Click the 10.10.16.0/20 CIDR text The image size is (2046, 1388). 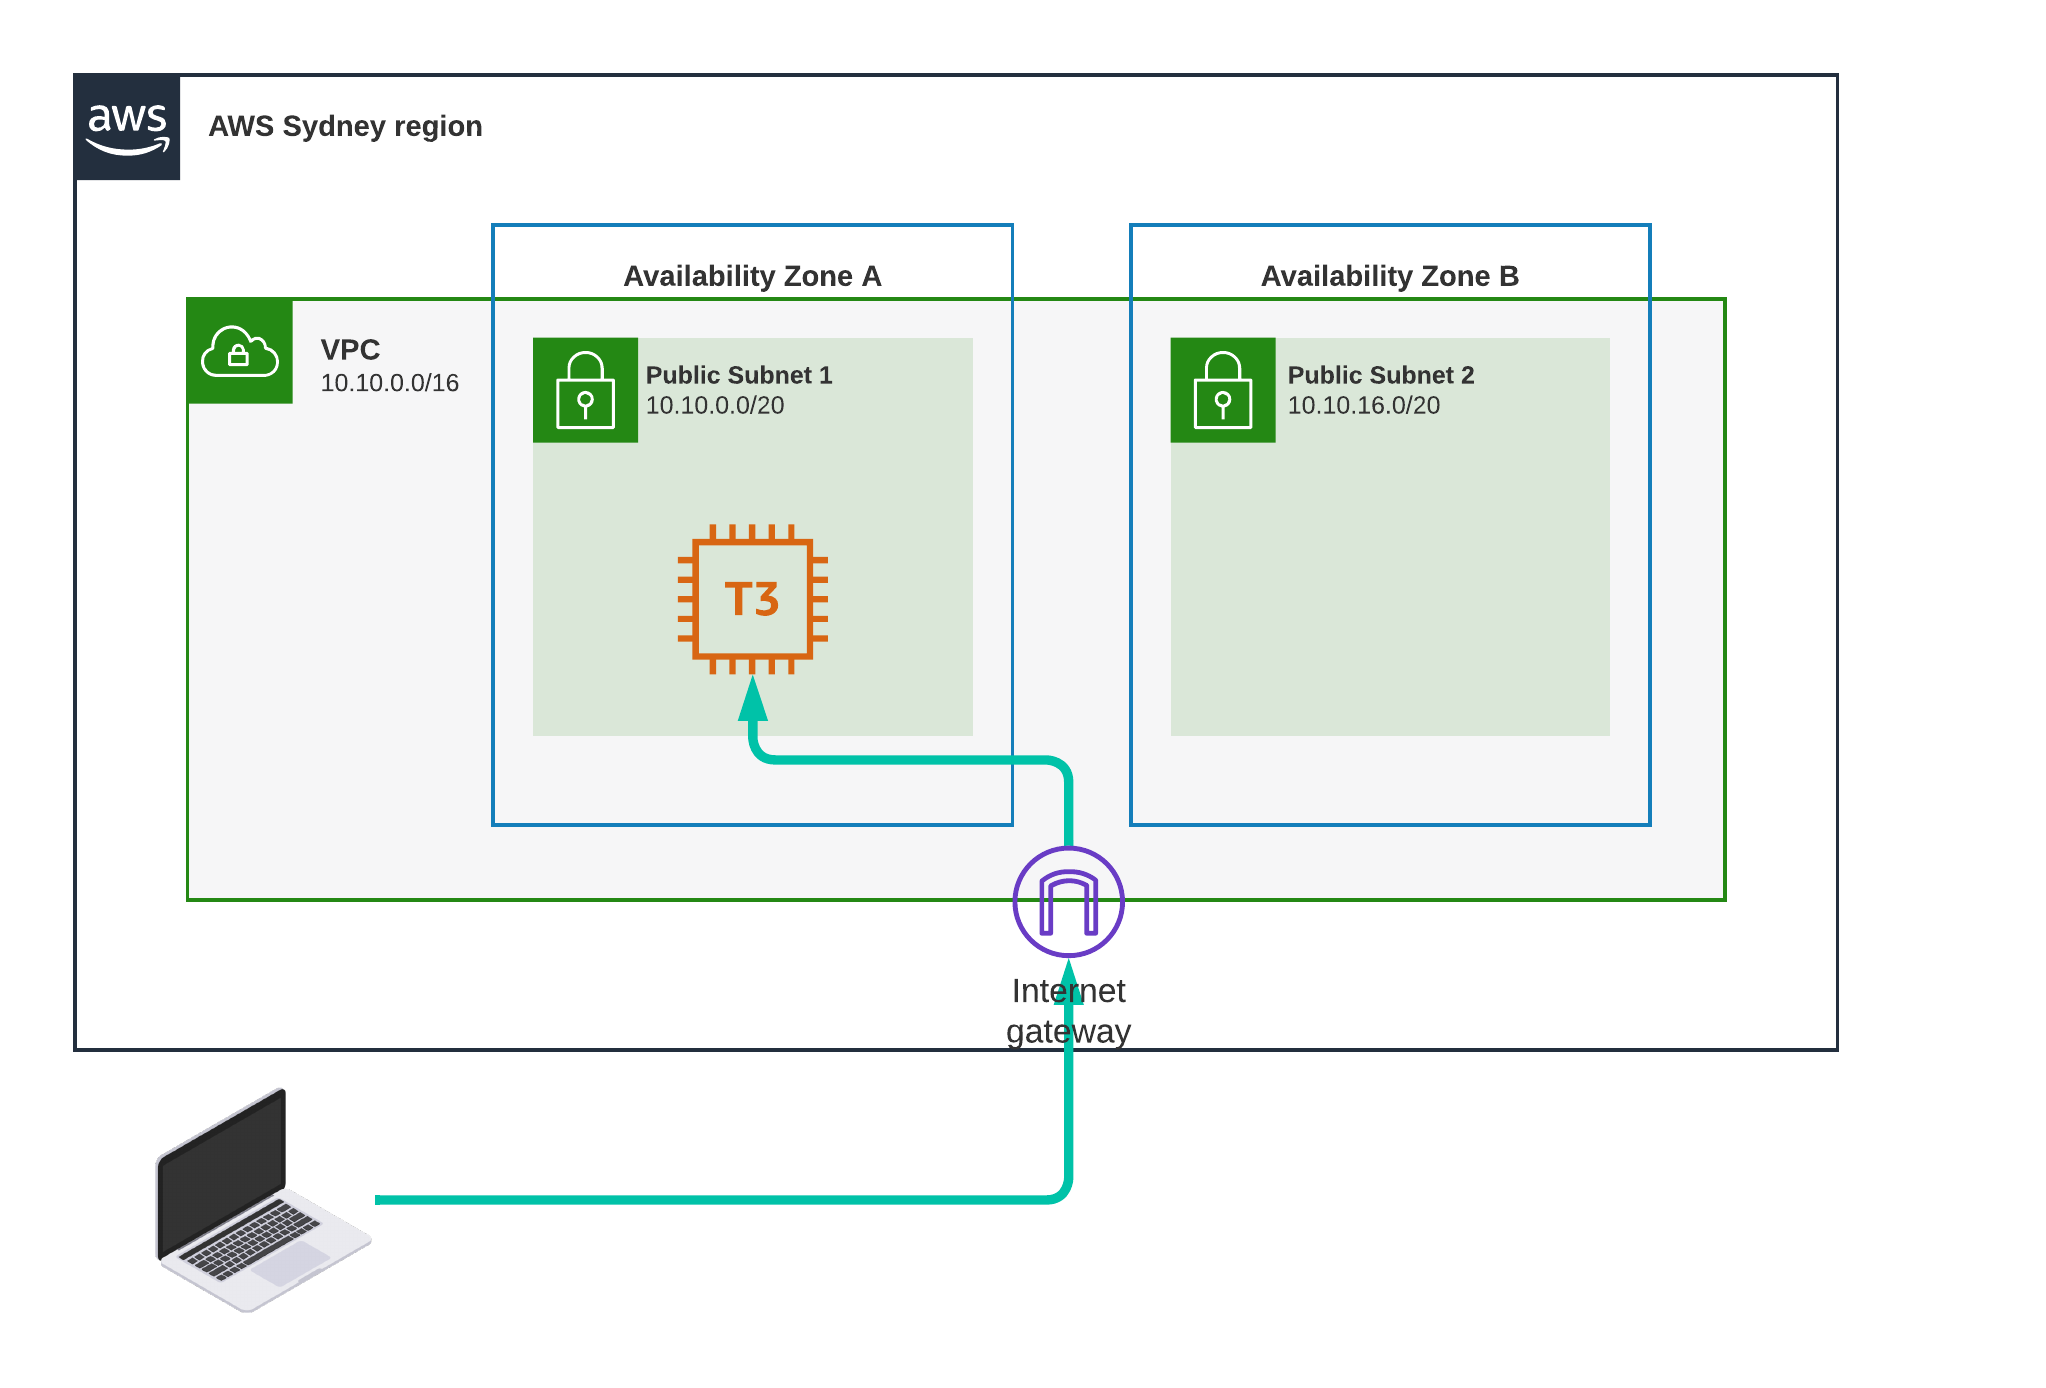point(1363,405)
